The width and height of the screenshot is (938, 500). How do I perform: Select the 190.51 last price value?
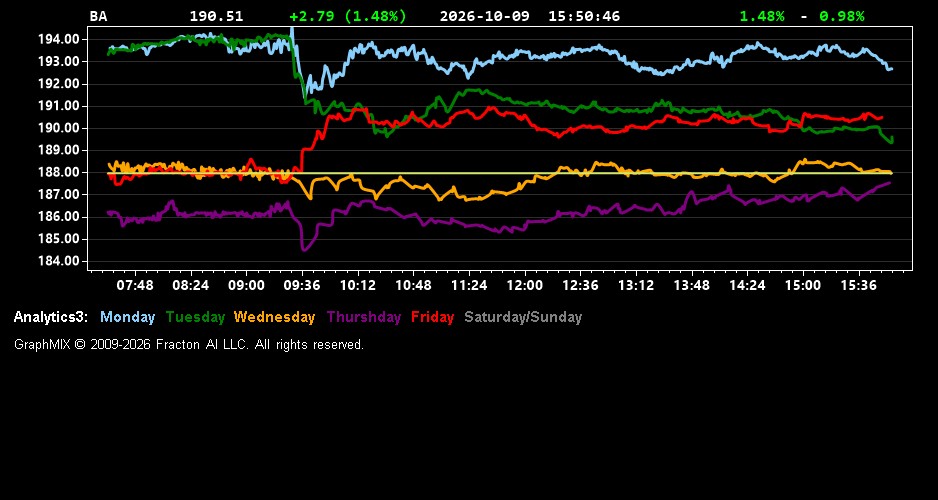point(217,16)
